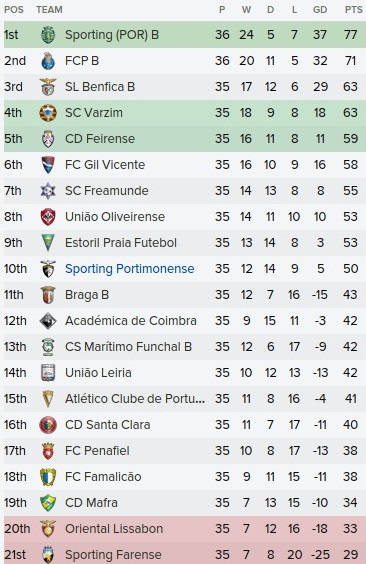
Task: Click the FC Gil Vicente shield icon
Action: coord(48,165)
